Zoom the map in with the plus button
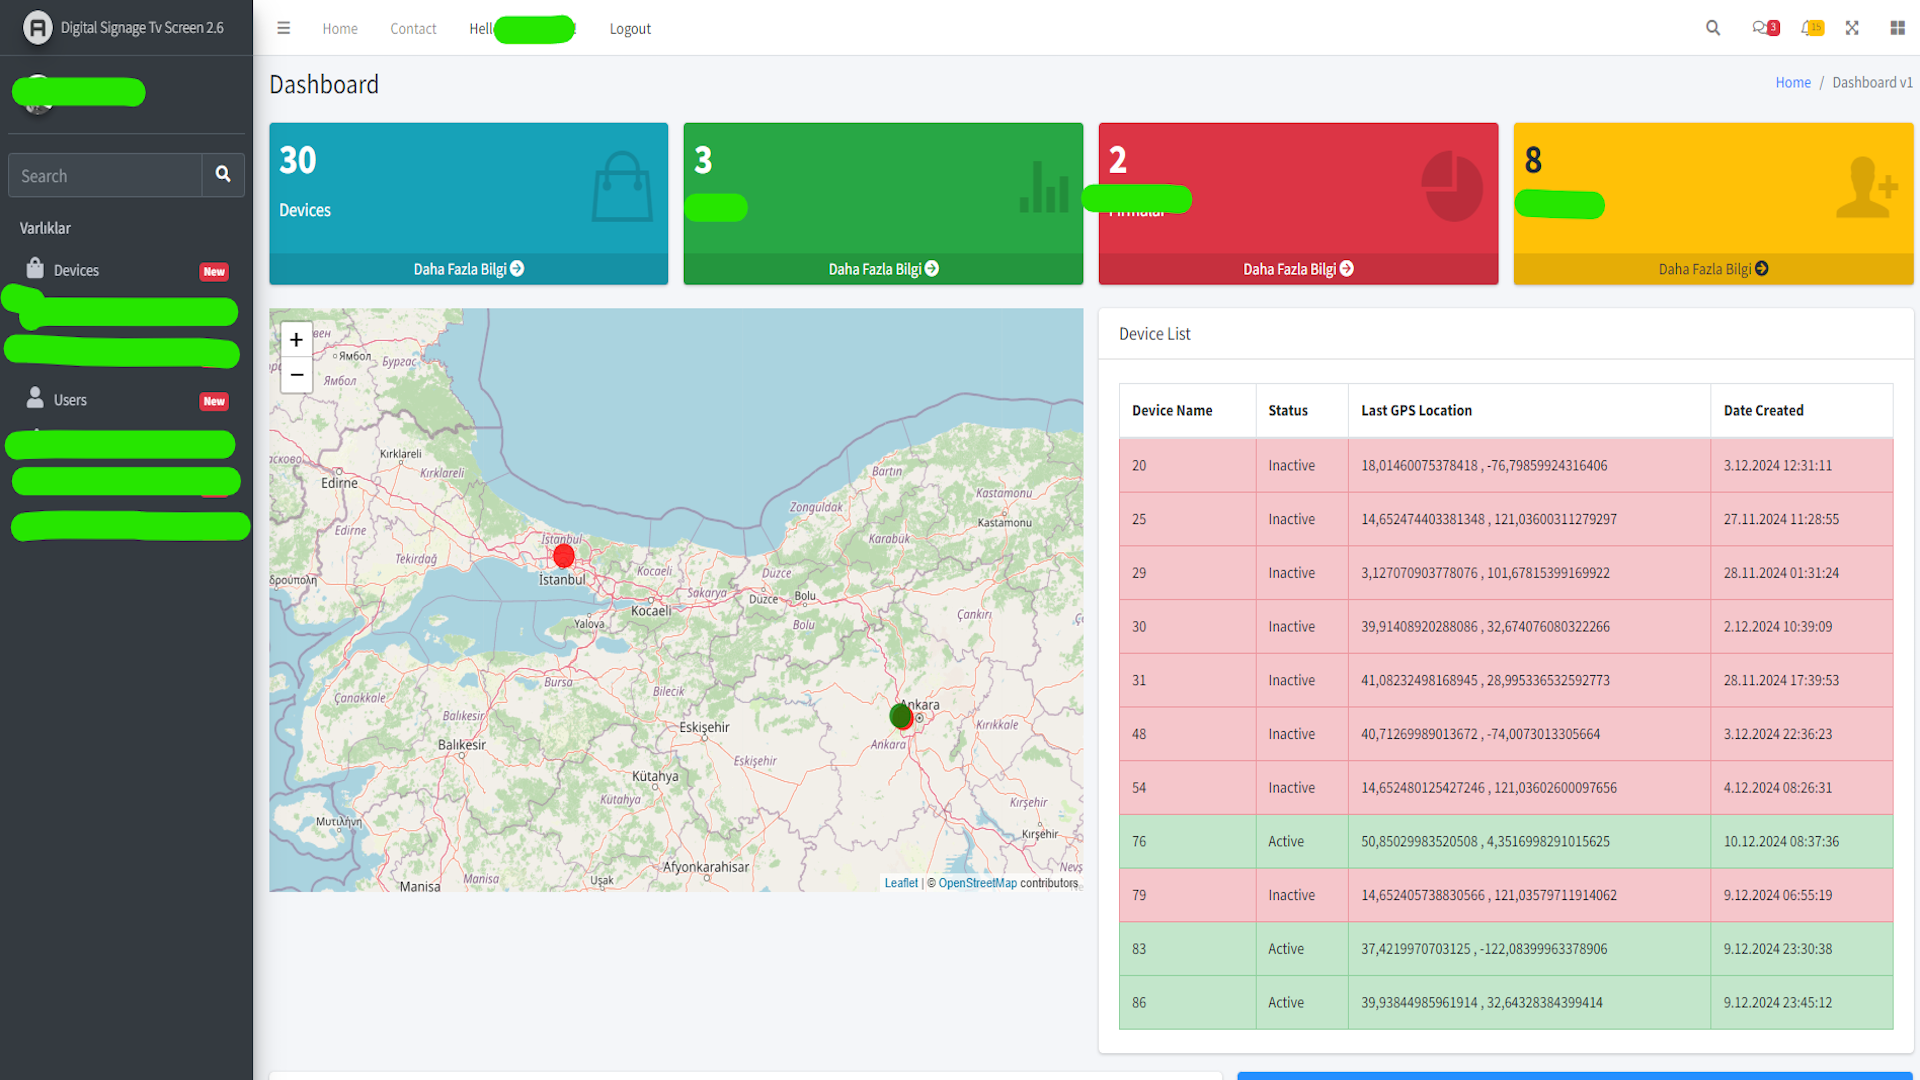 click(296, 339)
